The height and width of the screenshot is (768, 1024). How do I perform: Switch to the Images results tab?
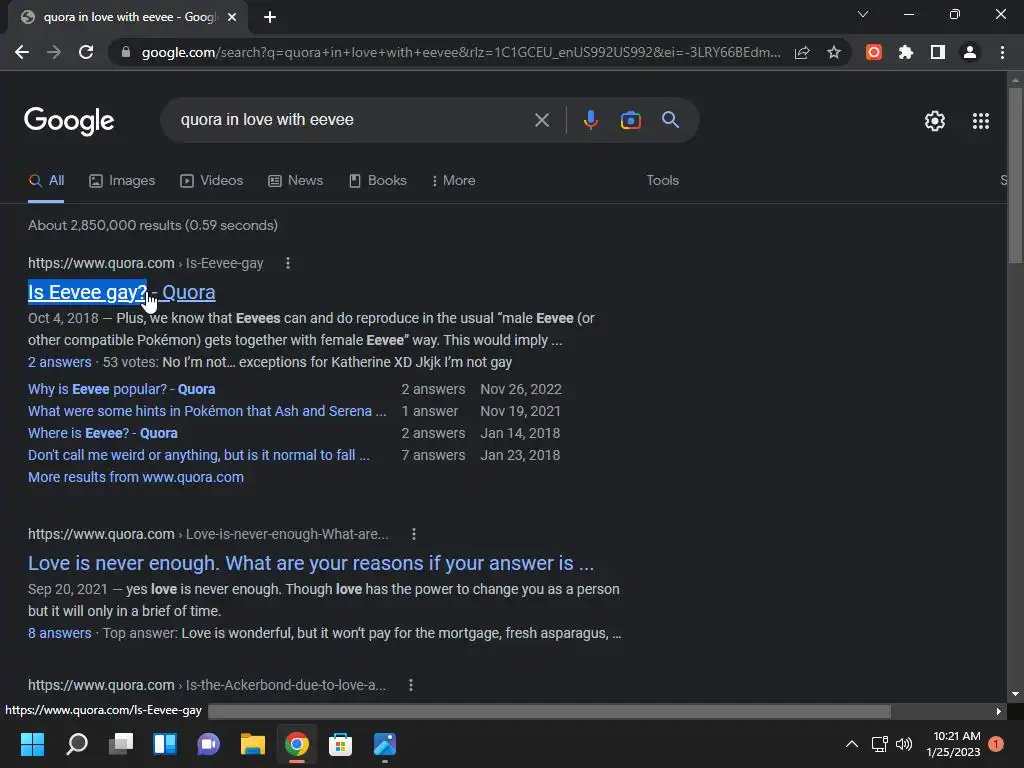pyautogui.click(x=122, y=181)
